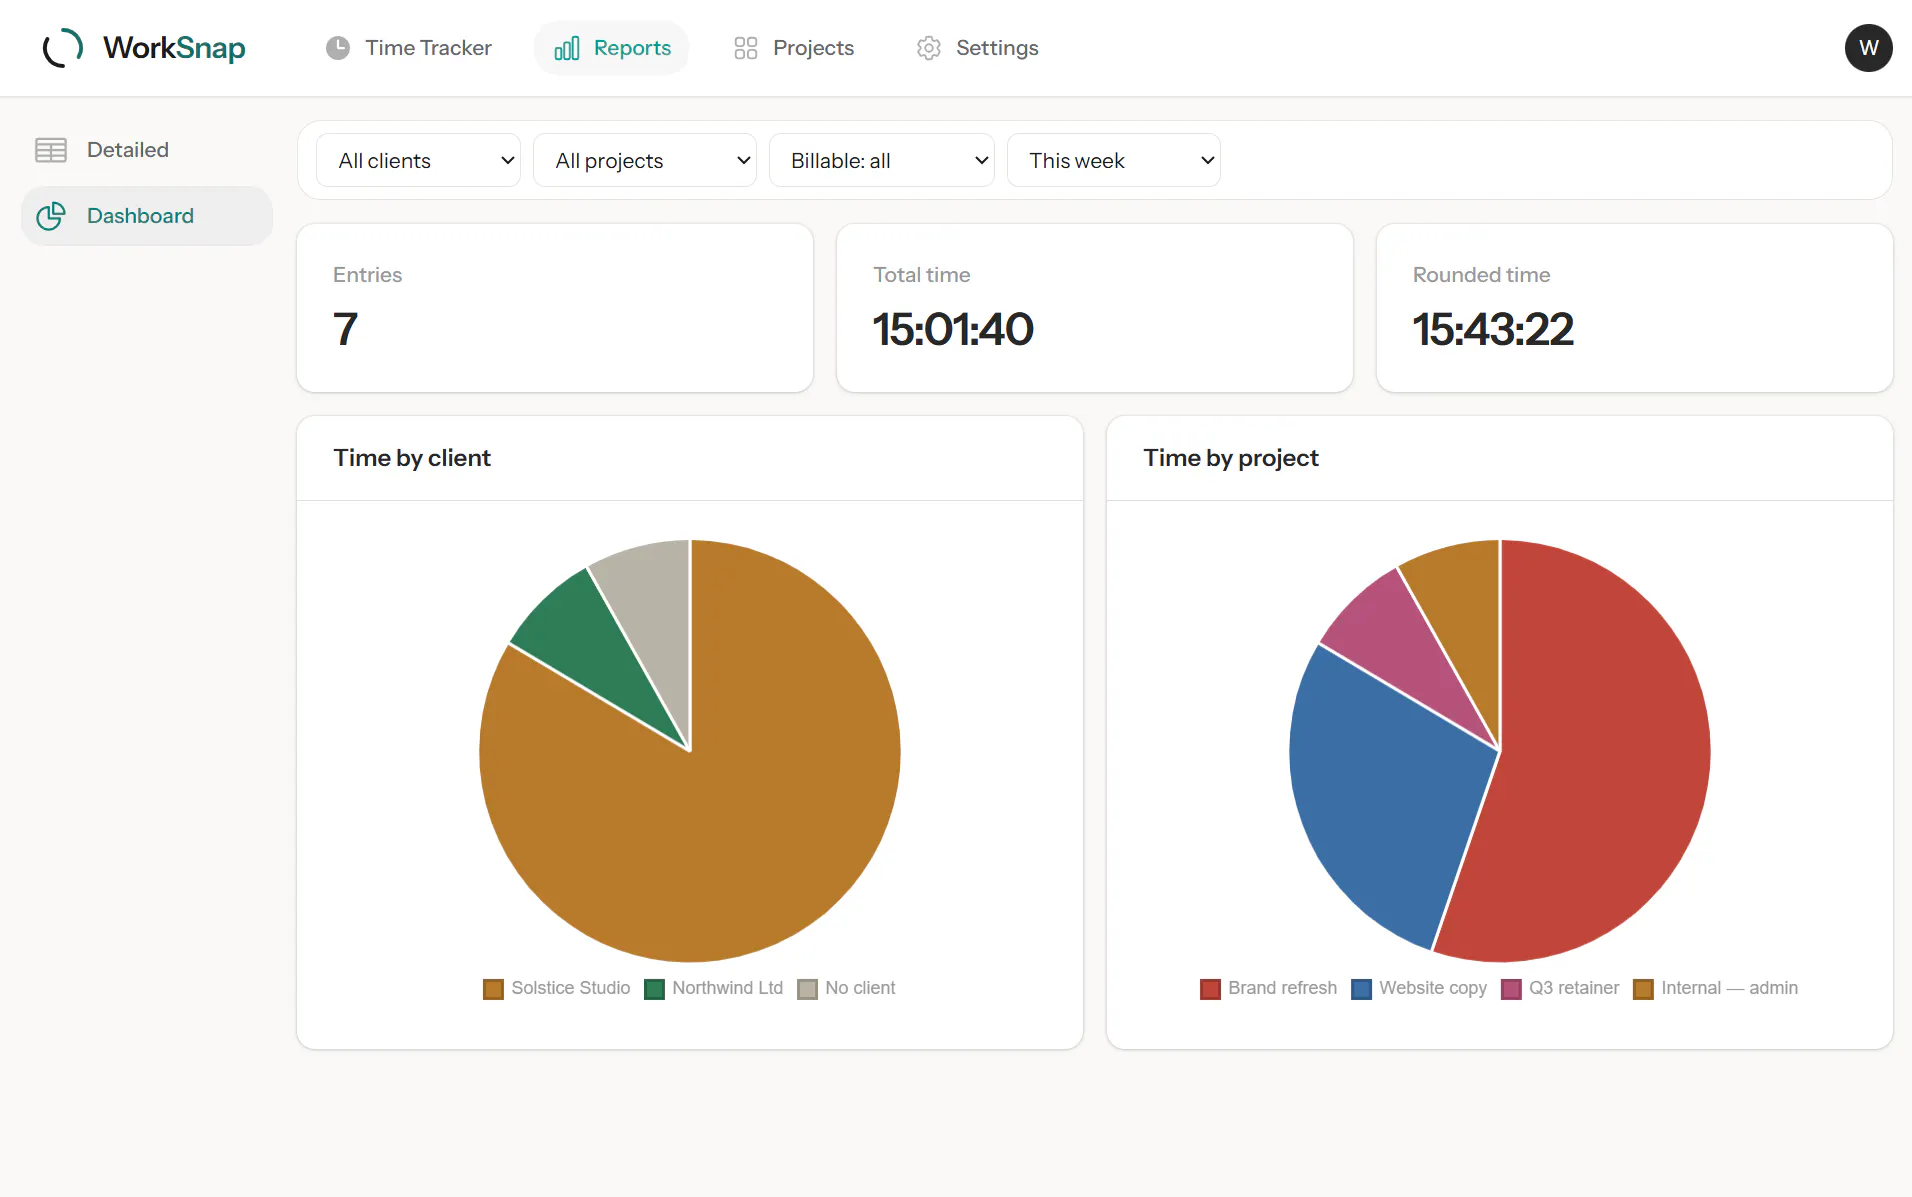Viewport: 1912px width, 1197px height.
Task: Open the user avatar W menu
Action: point(1868,48)
